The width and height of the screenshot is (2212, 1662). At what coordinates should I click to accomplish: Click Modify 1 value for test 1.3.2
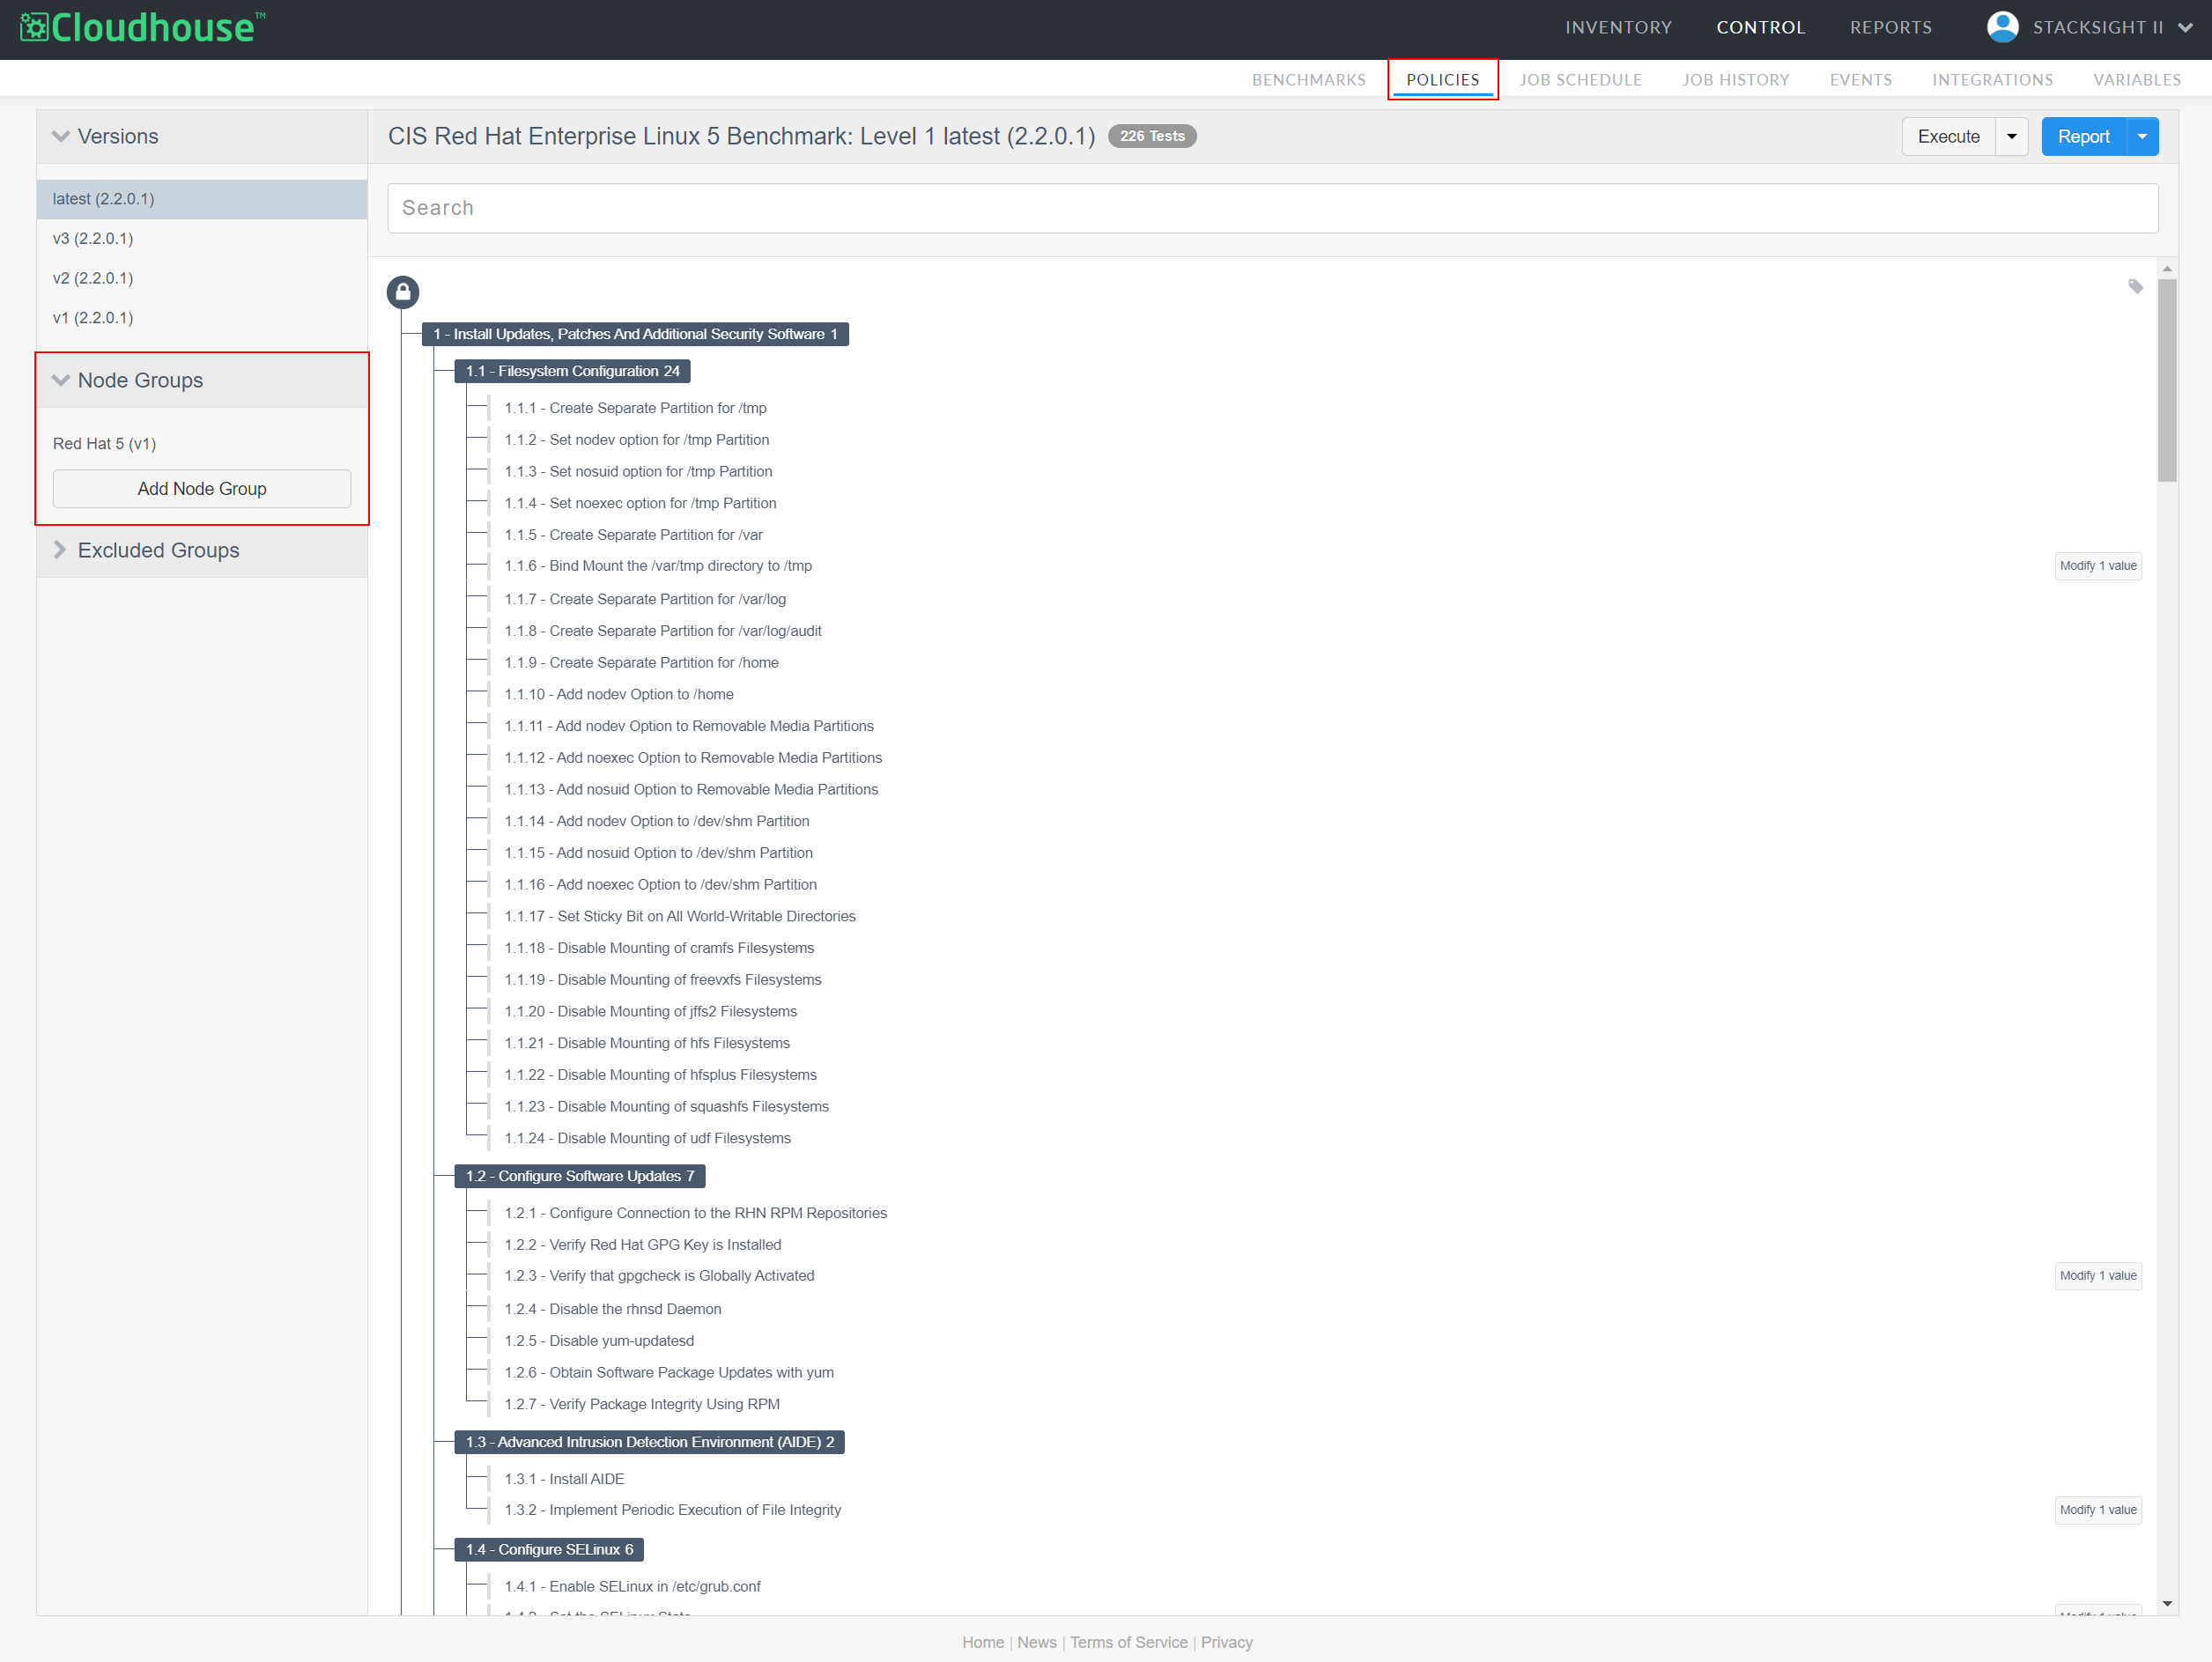pyautogui.click(x=2098, y=1510)
